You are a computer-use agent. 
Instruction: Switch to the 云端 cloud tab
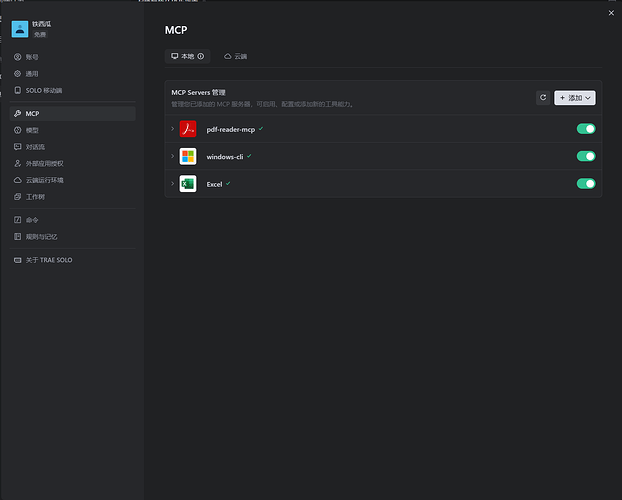(x=236, y=56)
